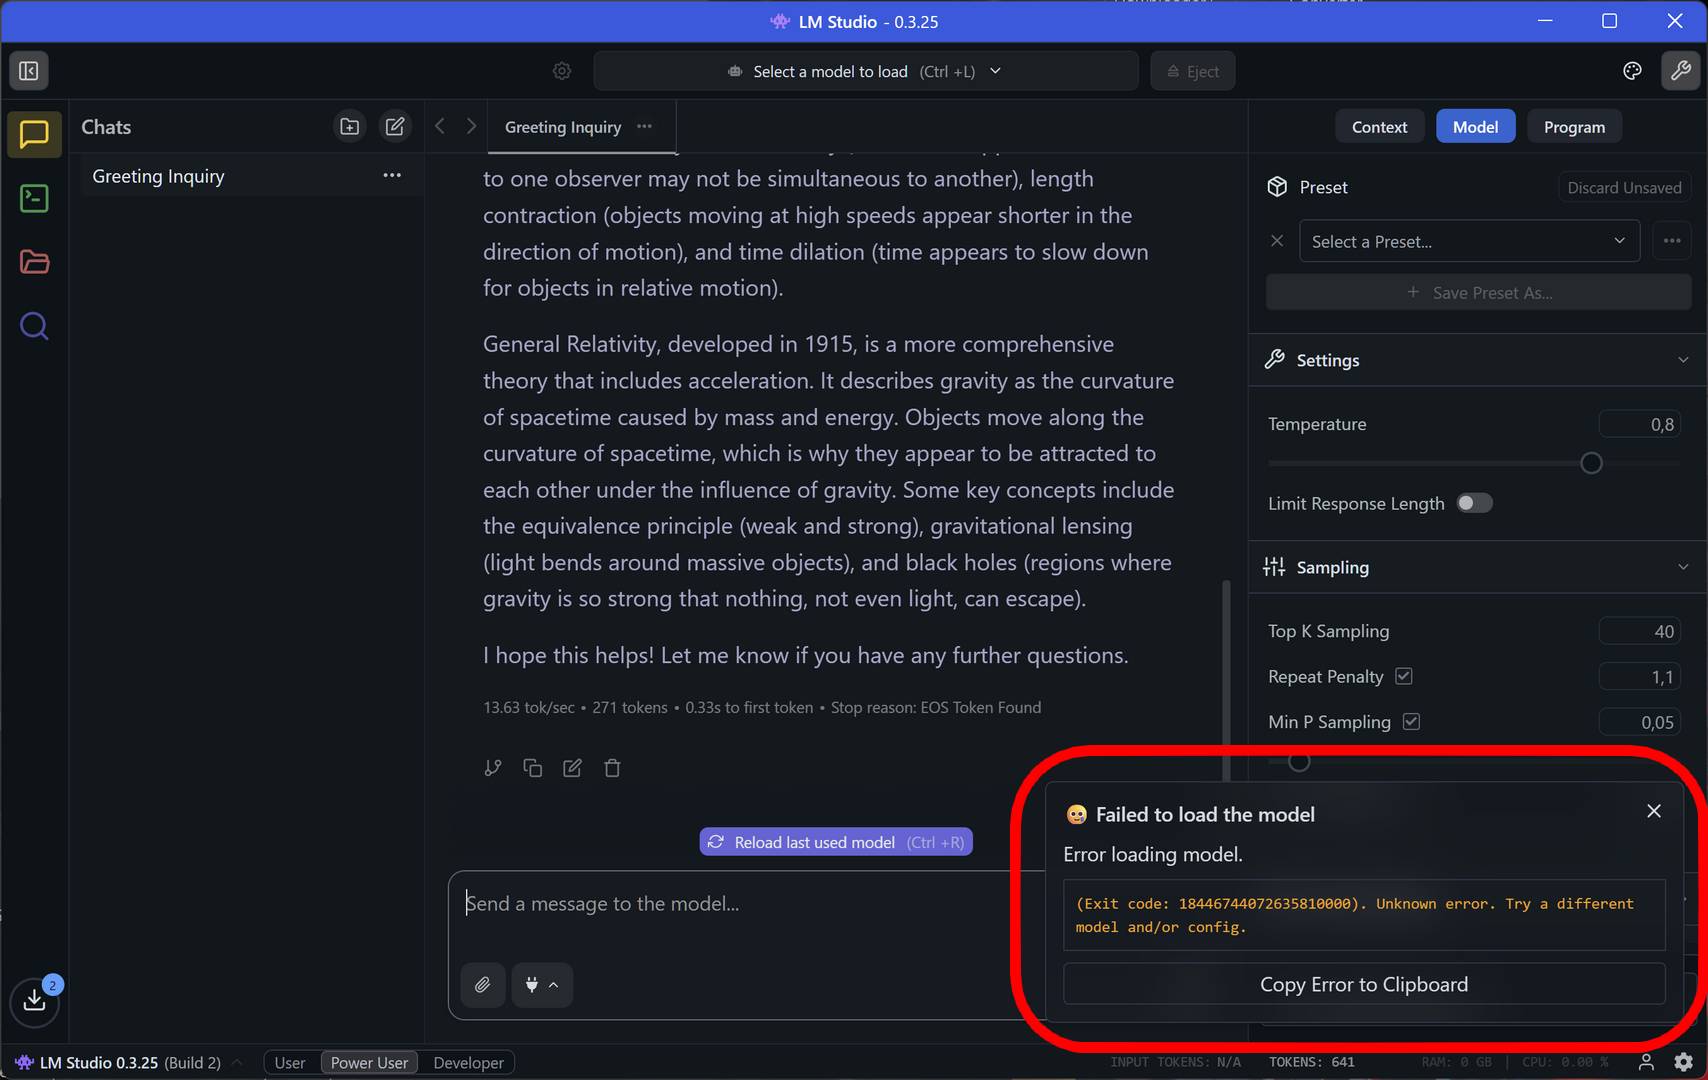The width and height of the screenshot is (1708, 1080).
Task: Open model settings gear near model selector
Action: [x=562, y=71]
